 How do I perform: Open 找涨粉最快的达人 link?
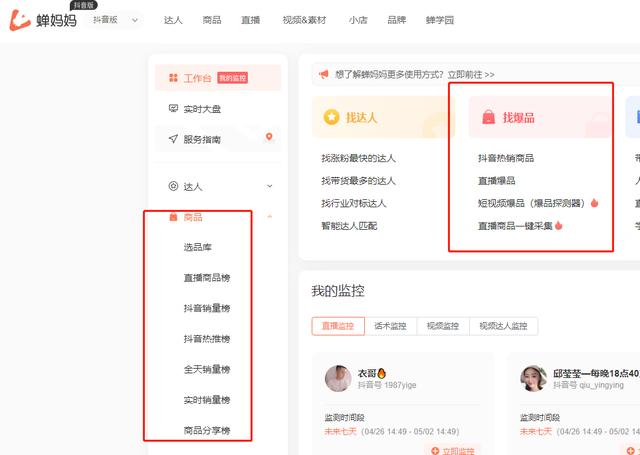coord(358,158)
